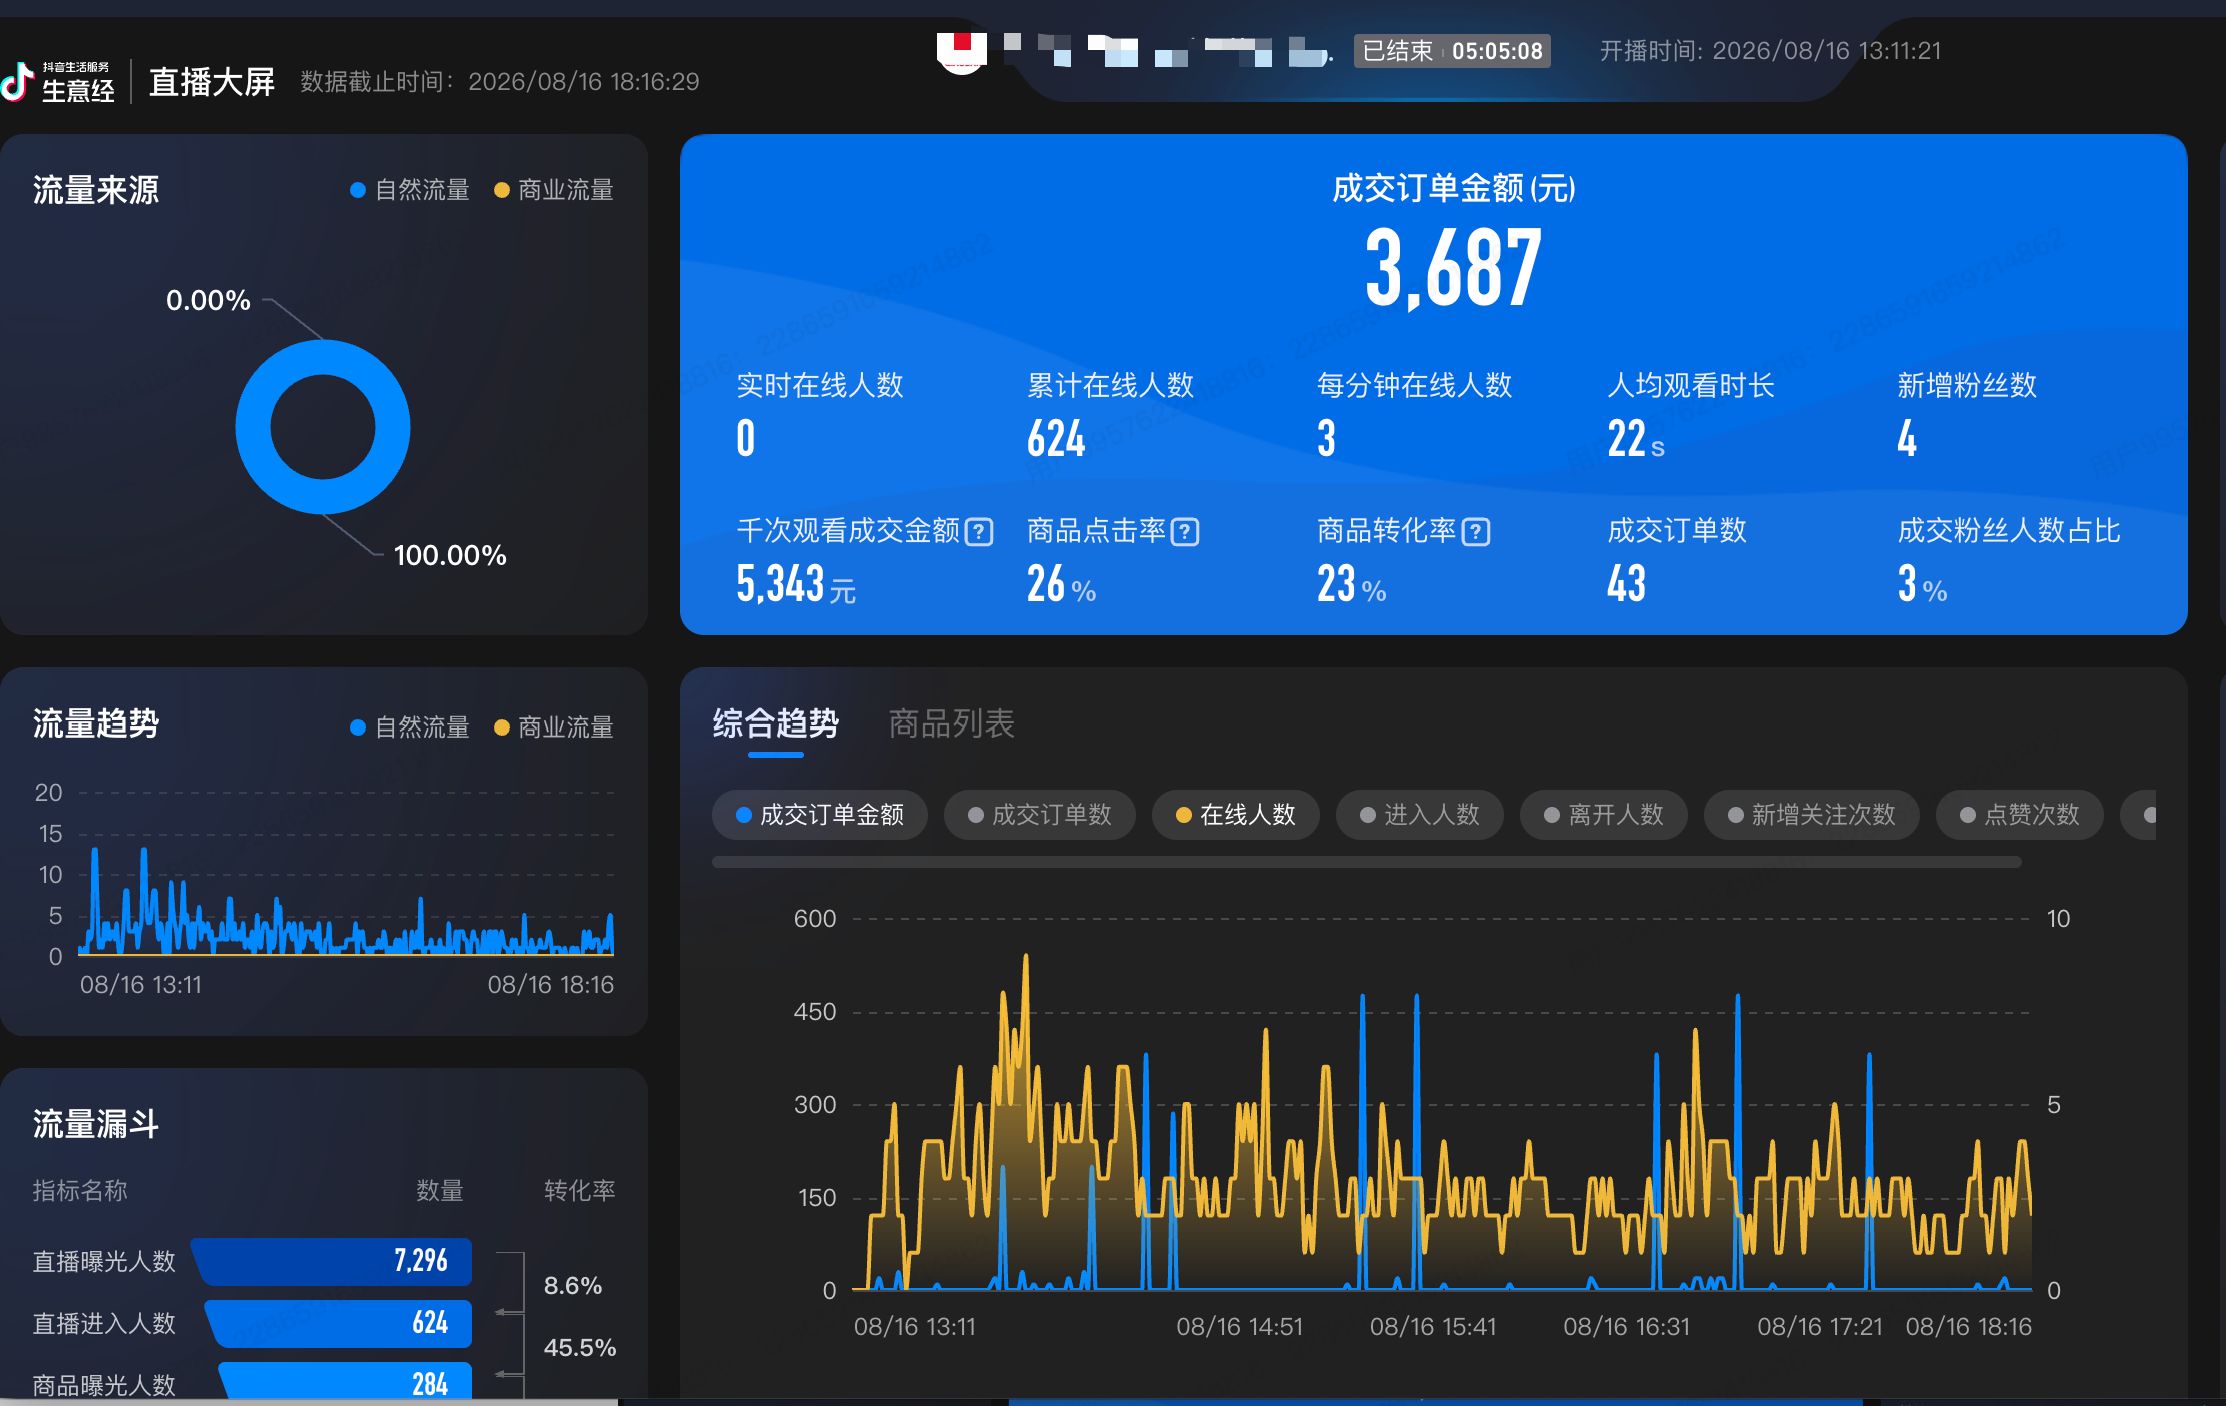Enable the 离开人数 series chip
Screen dimensions: 2226x1406
1604,815
